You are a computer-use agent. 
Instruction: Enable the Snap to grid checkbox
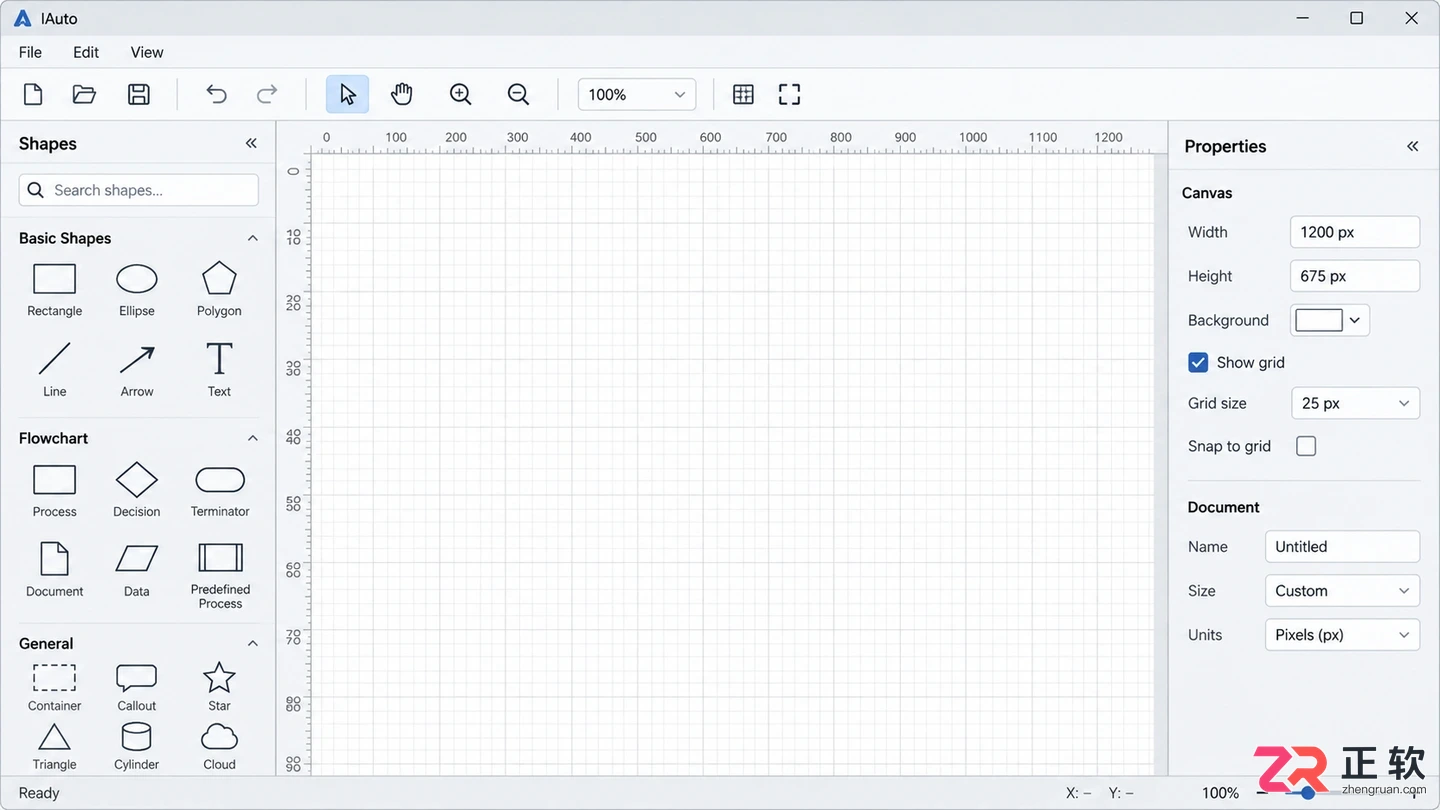coord(1306,446)
